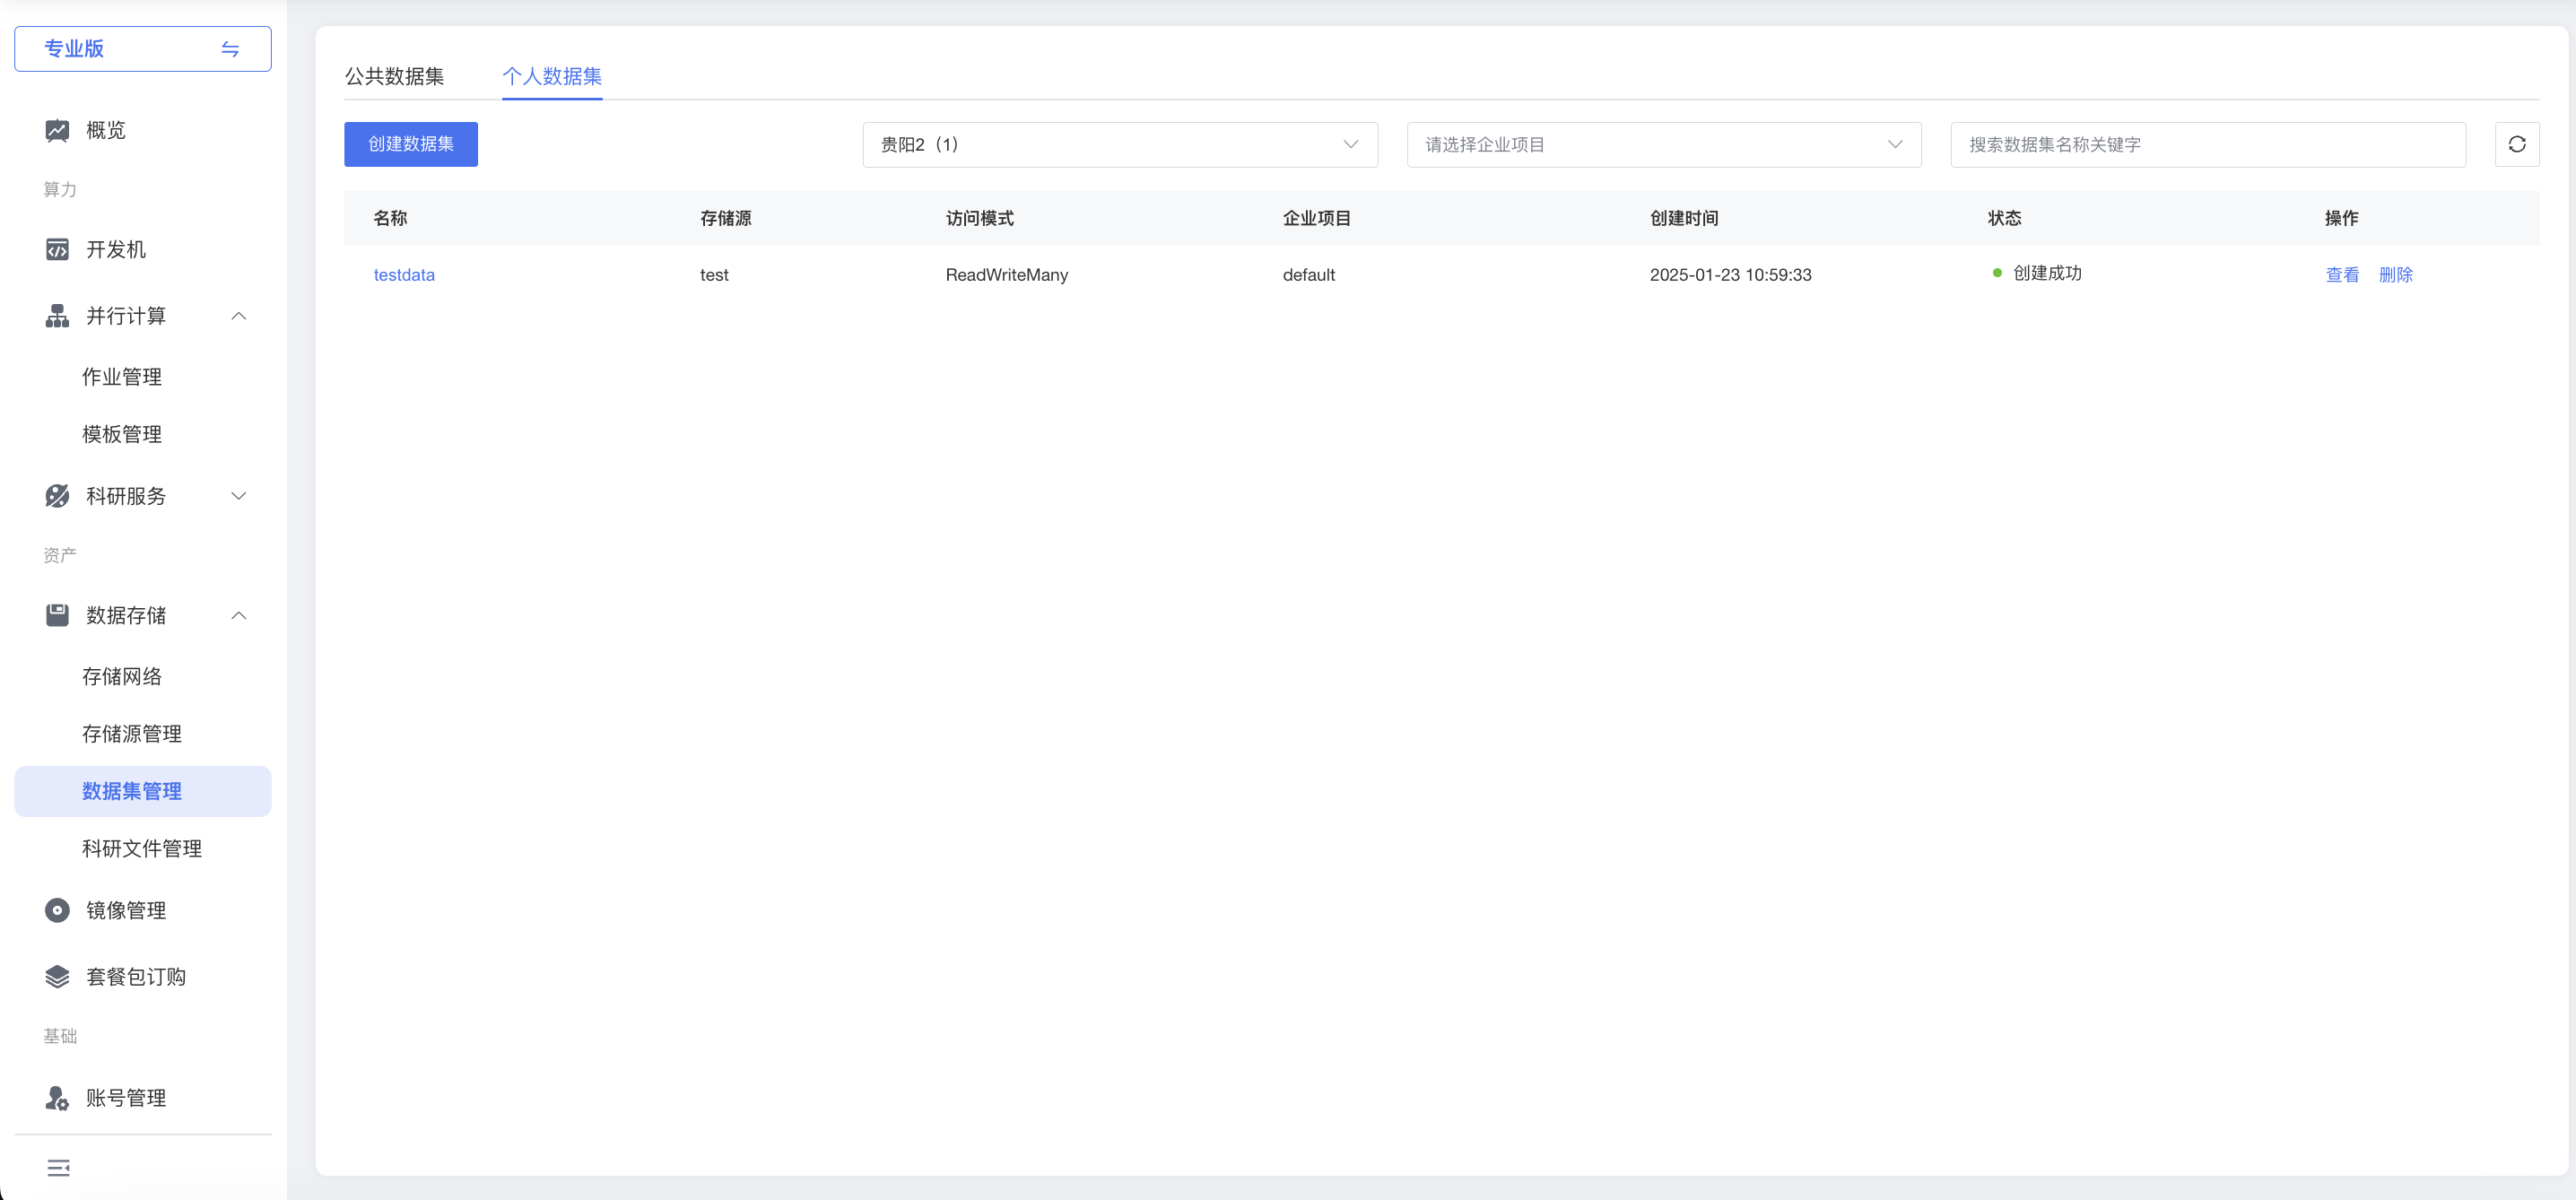Viewport: 2576px width, 1200px height.
Task: Click the test storage source cell
Action: 714,275
